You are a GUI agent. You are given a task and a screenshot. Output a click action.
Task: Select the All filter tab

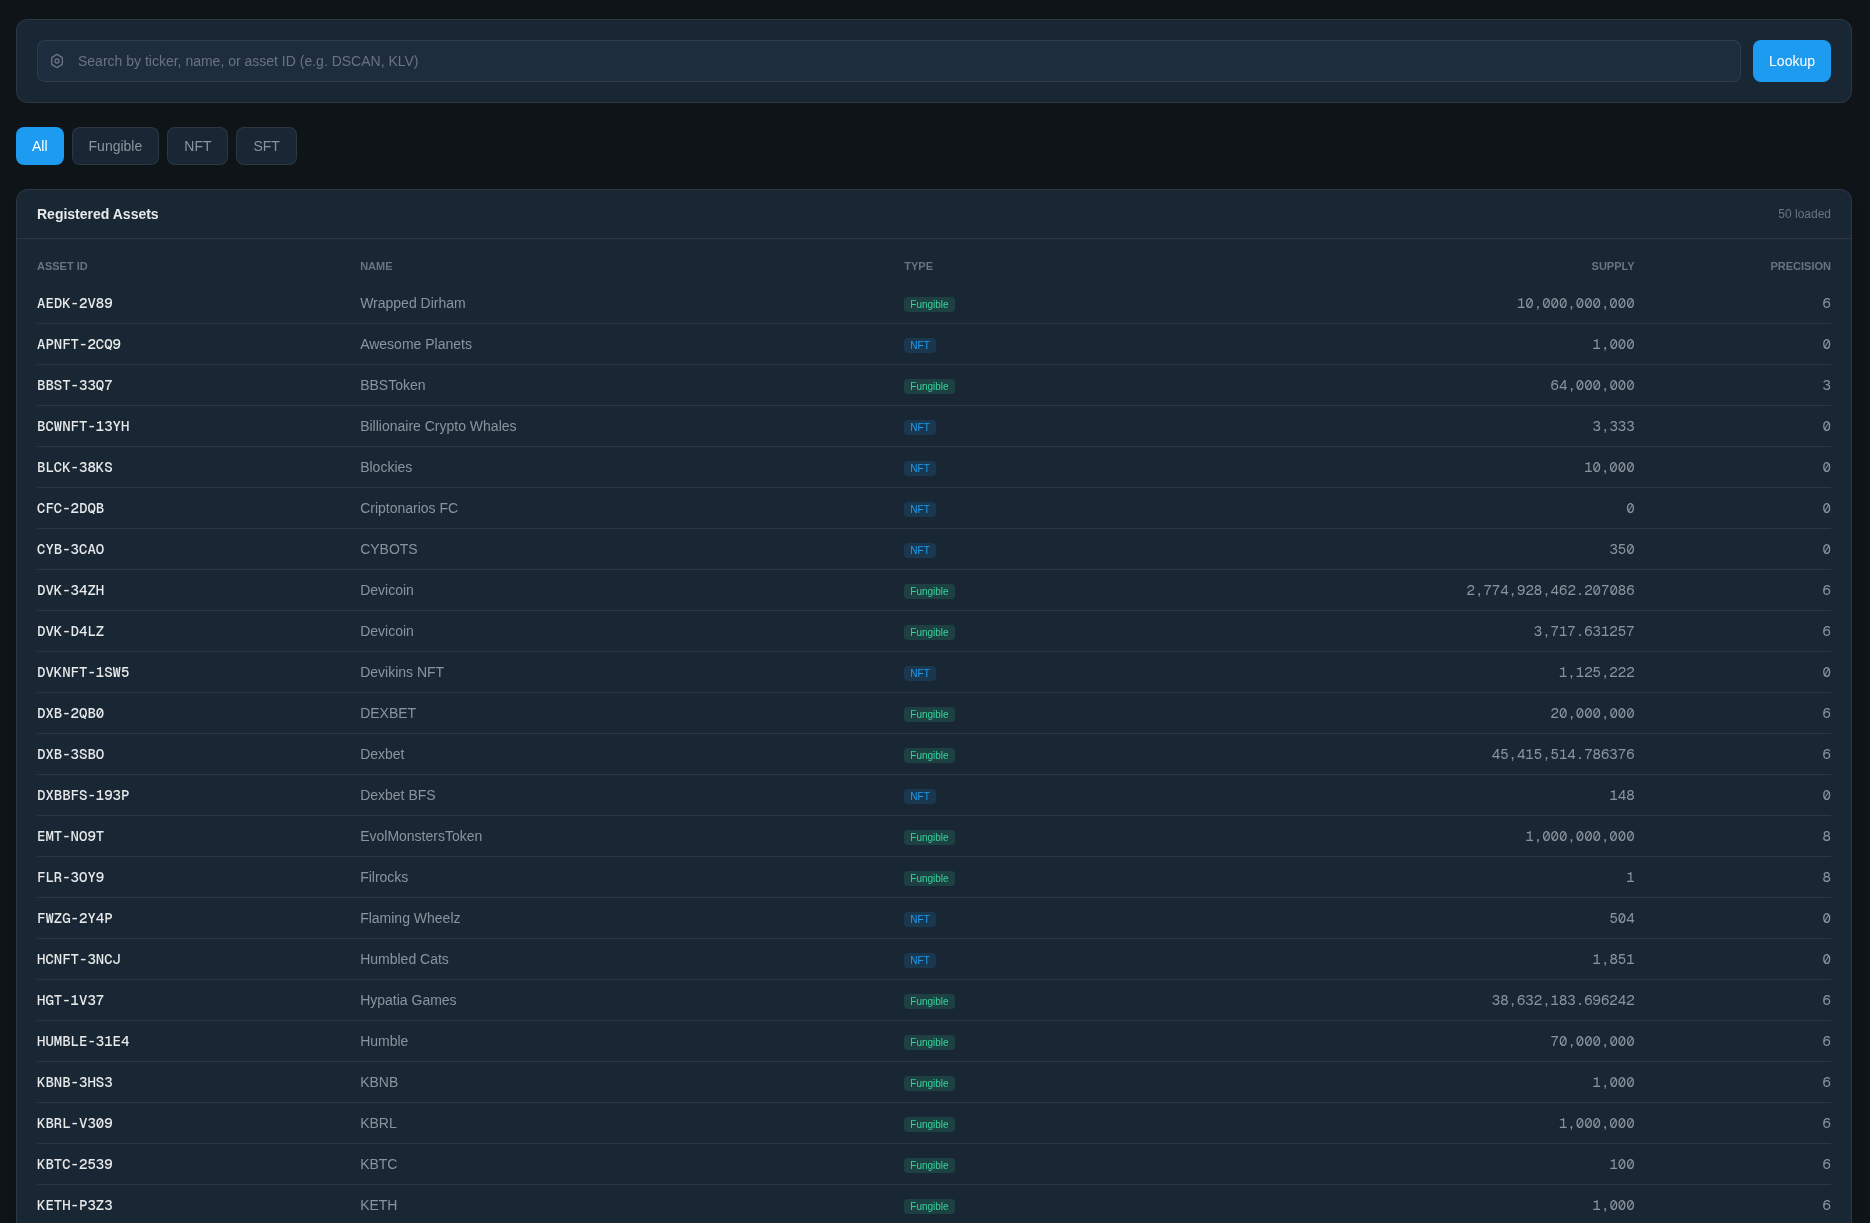pyautogui.click(x=39, y=146)
